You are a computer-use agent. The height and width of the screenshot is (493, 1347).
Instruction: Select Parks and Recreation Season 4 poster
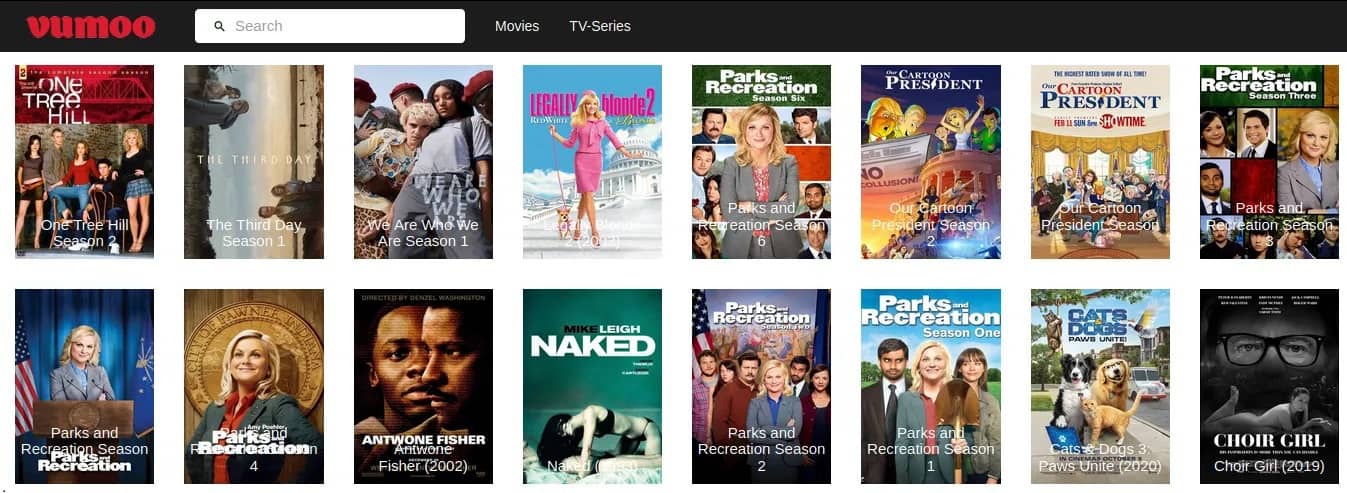(x=254, y=386)
